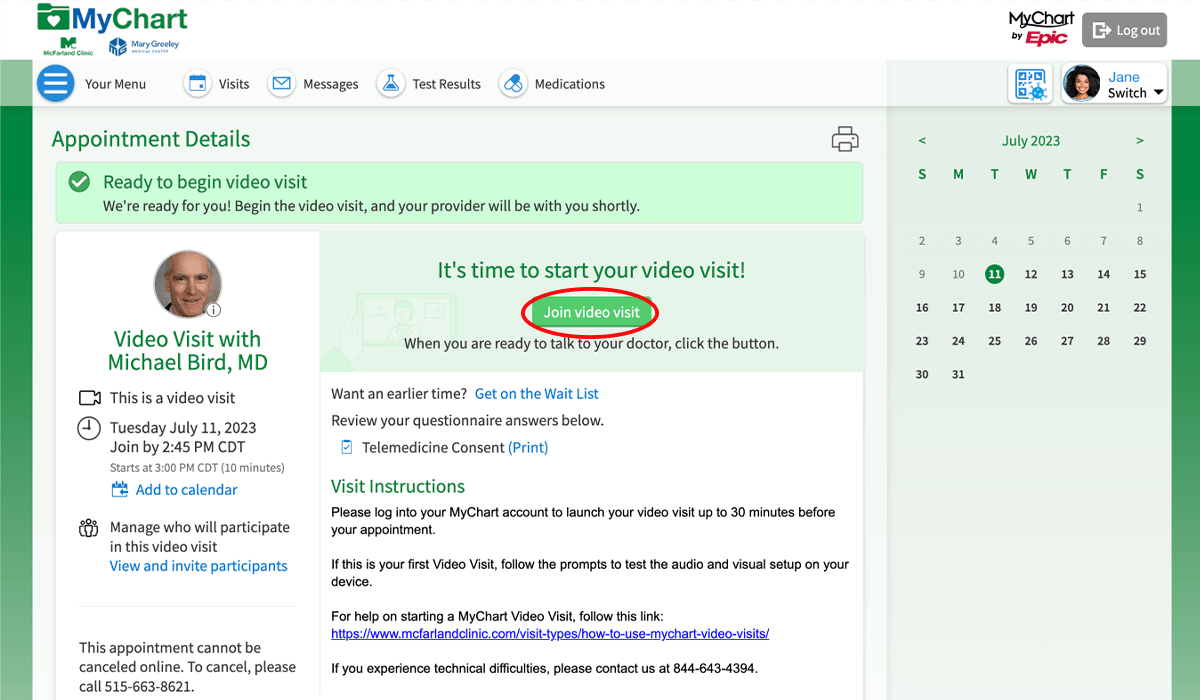The width and height of the screenshot is (1200, 700).
Task: Open Messages envelope icon
Action: coord(282,84)
